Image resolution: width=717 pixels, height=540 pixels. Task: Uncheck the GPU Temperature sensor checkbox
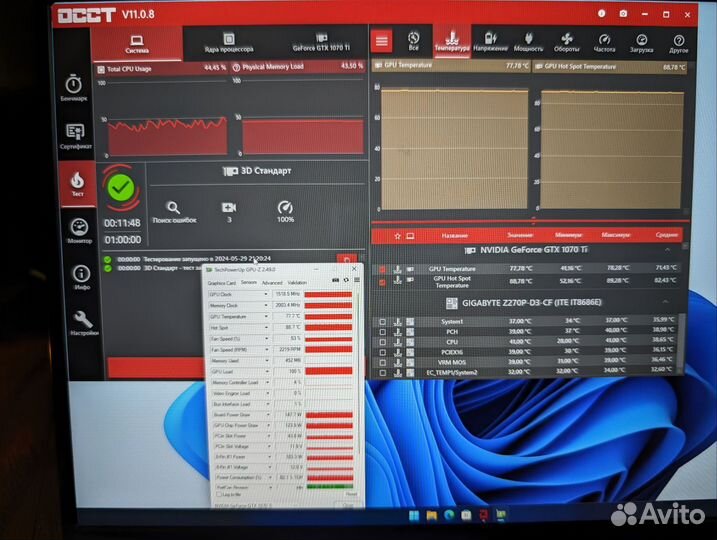(x=381, y=269)
